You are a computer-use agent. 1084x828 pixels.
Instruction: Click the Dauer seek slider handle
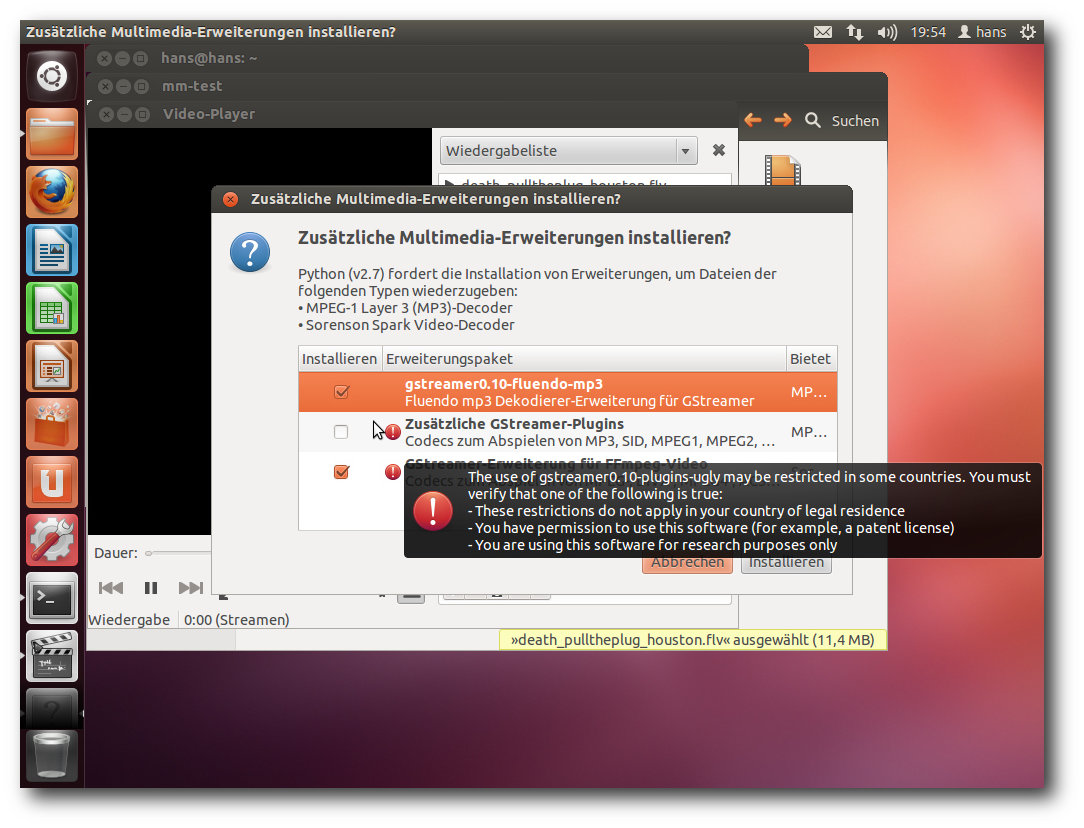tap(149, 553)
